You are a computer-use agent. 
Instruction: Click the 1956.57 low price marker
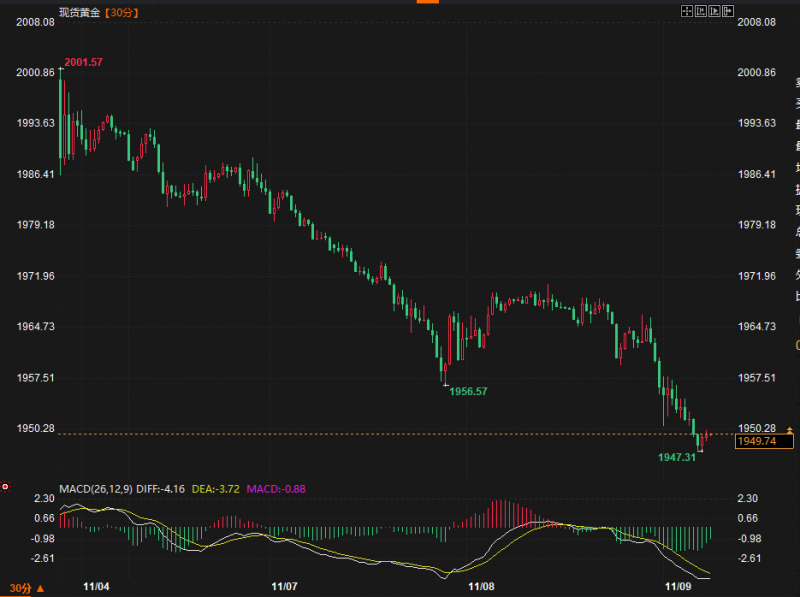468,391
